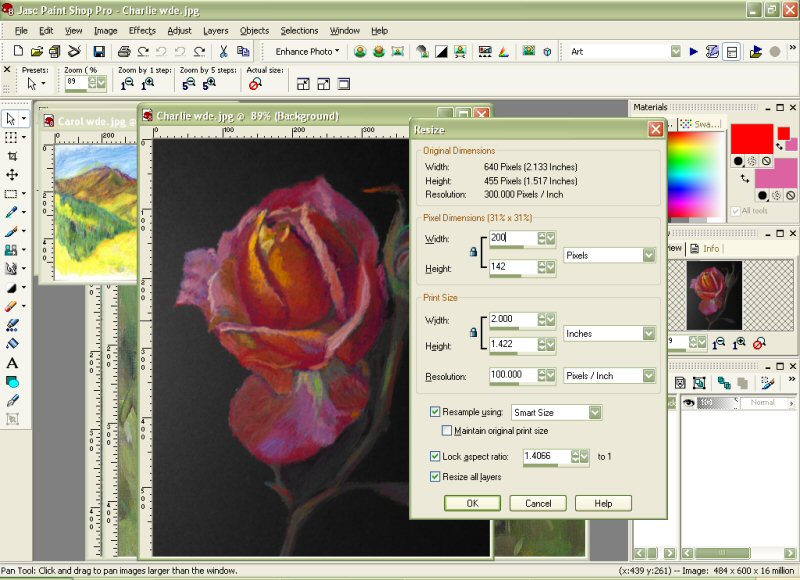
Task: Click Help in Resize dialog
Action: click(603, 503)
